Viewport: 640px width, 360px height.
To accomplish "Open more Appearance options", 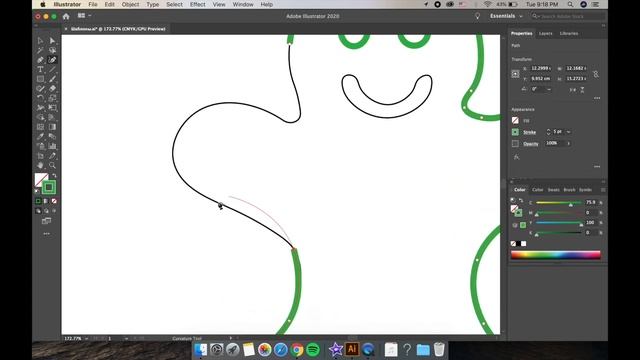I will tap(597, 167).
